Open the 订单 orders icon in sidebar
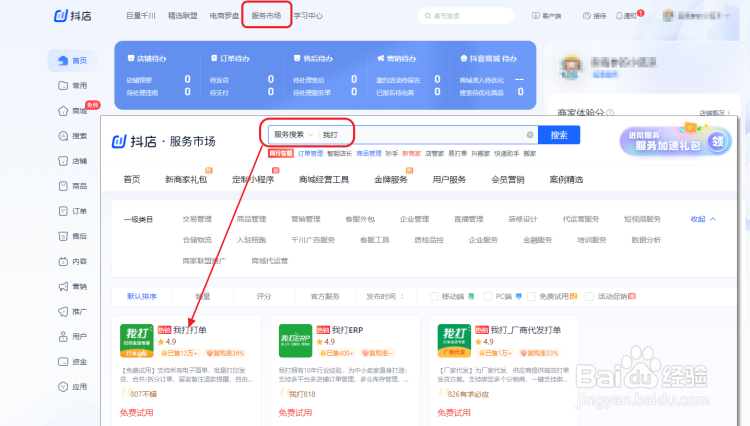This screenshot has width=750, height=426. point(63,211)
